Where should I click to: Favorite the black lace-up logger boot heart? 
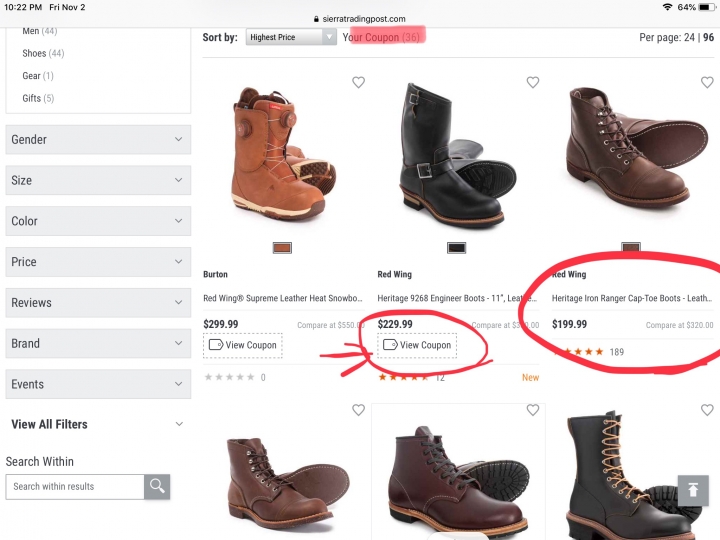707,410
